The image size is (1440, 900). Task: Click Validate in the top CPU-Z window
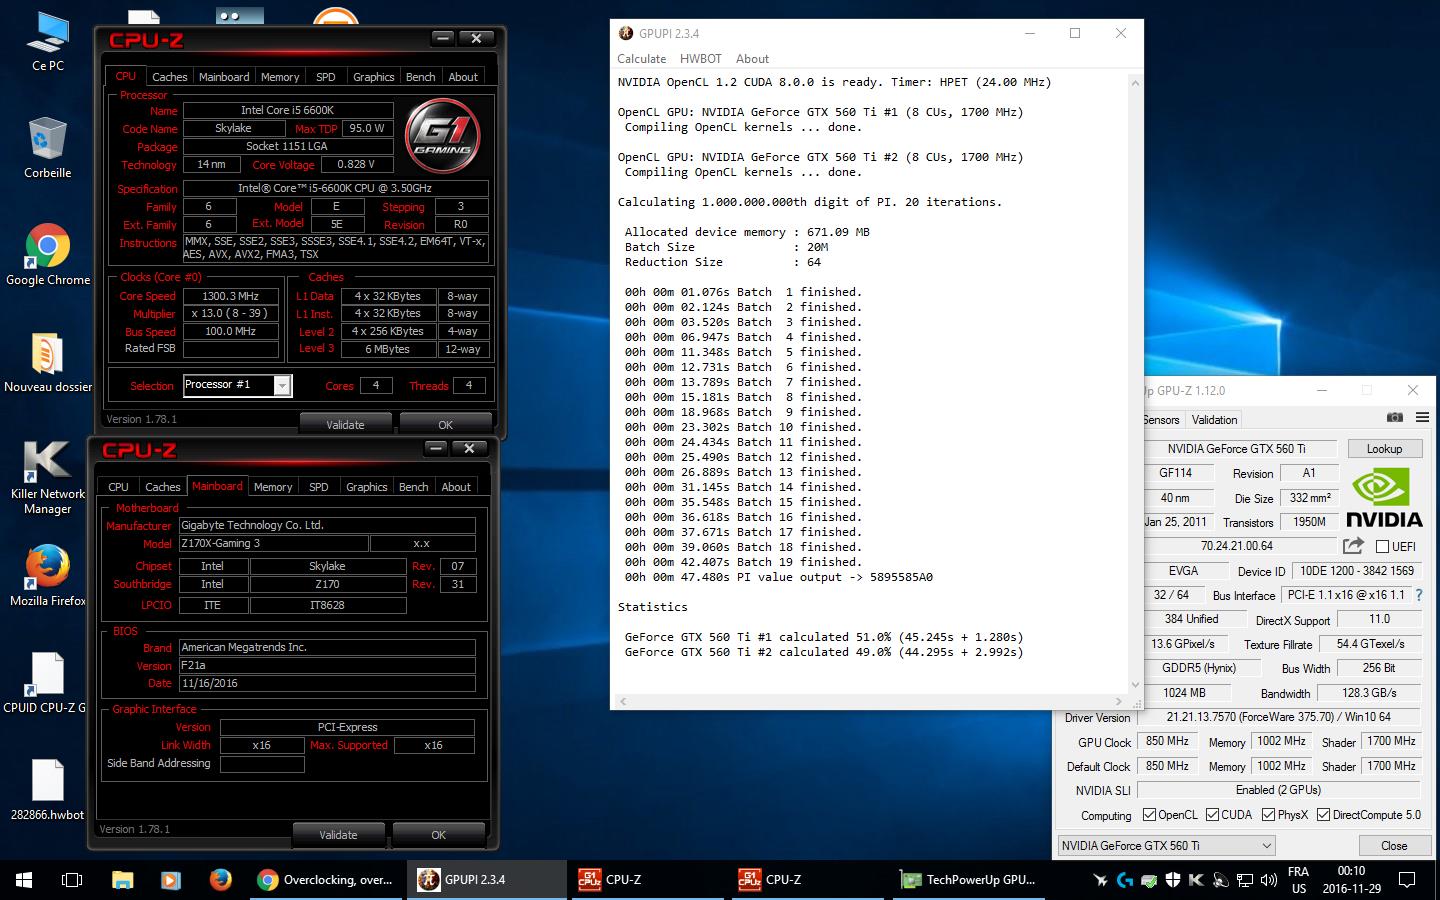coord(345,424)
